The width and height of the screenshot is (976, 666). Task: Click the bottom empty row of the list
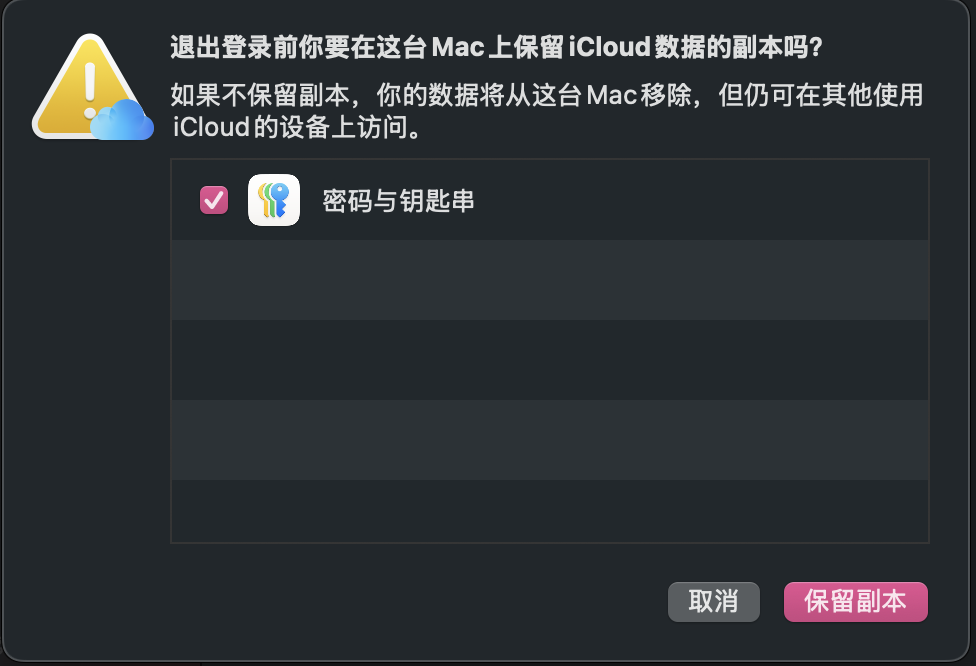pos(550,510)
